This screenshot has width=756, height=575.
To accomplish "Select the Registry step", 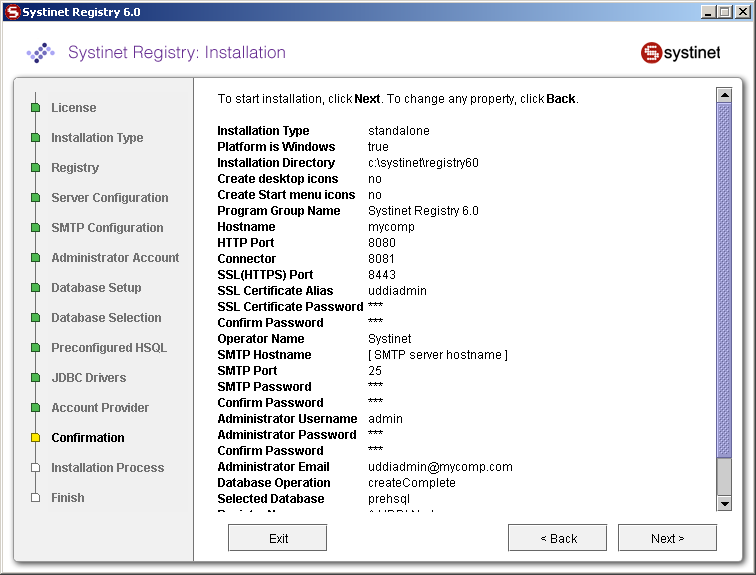I will [x=75, y=167].
